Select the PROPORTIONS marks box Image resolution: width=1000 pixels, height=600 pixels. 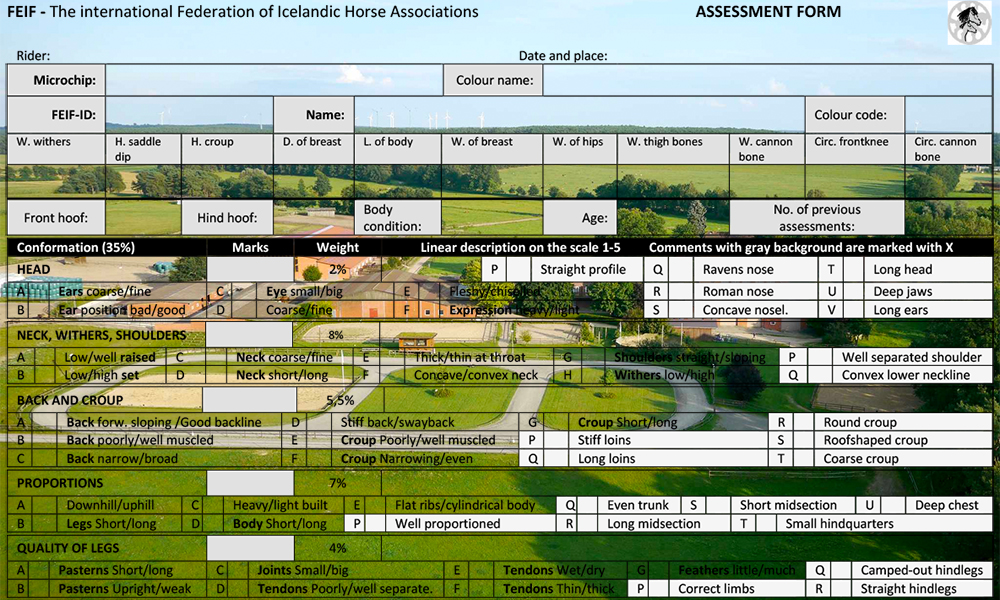250,483
